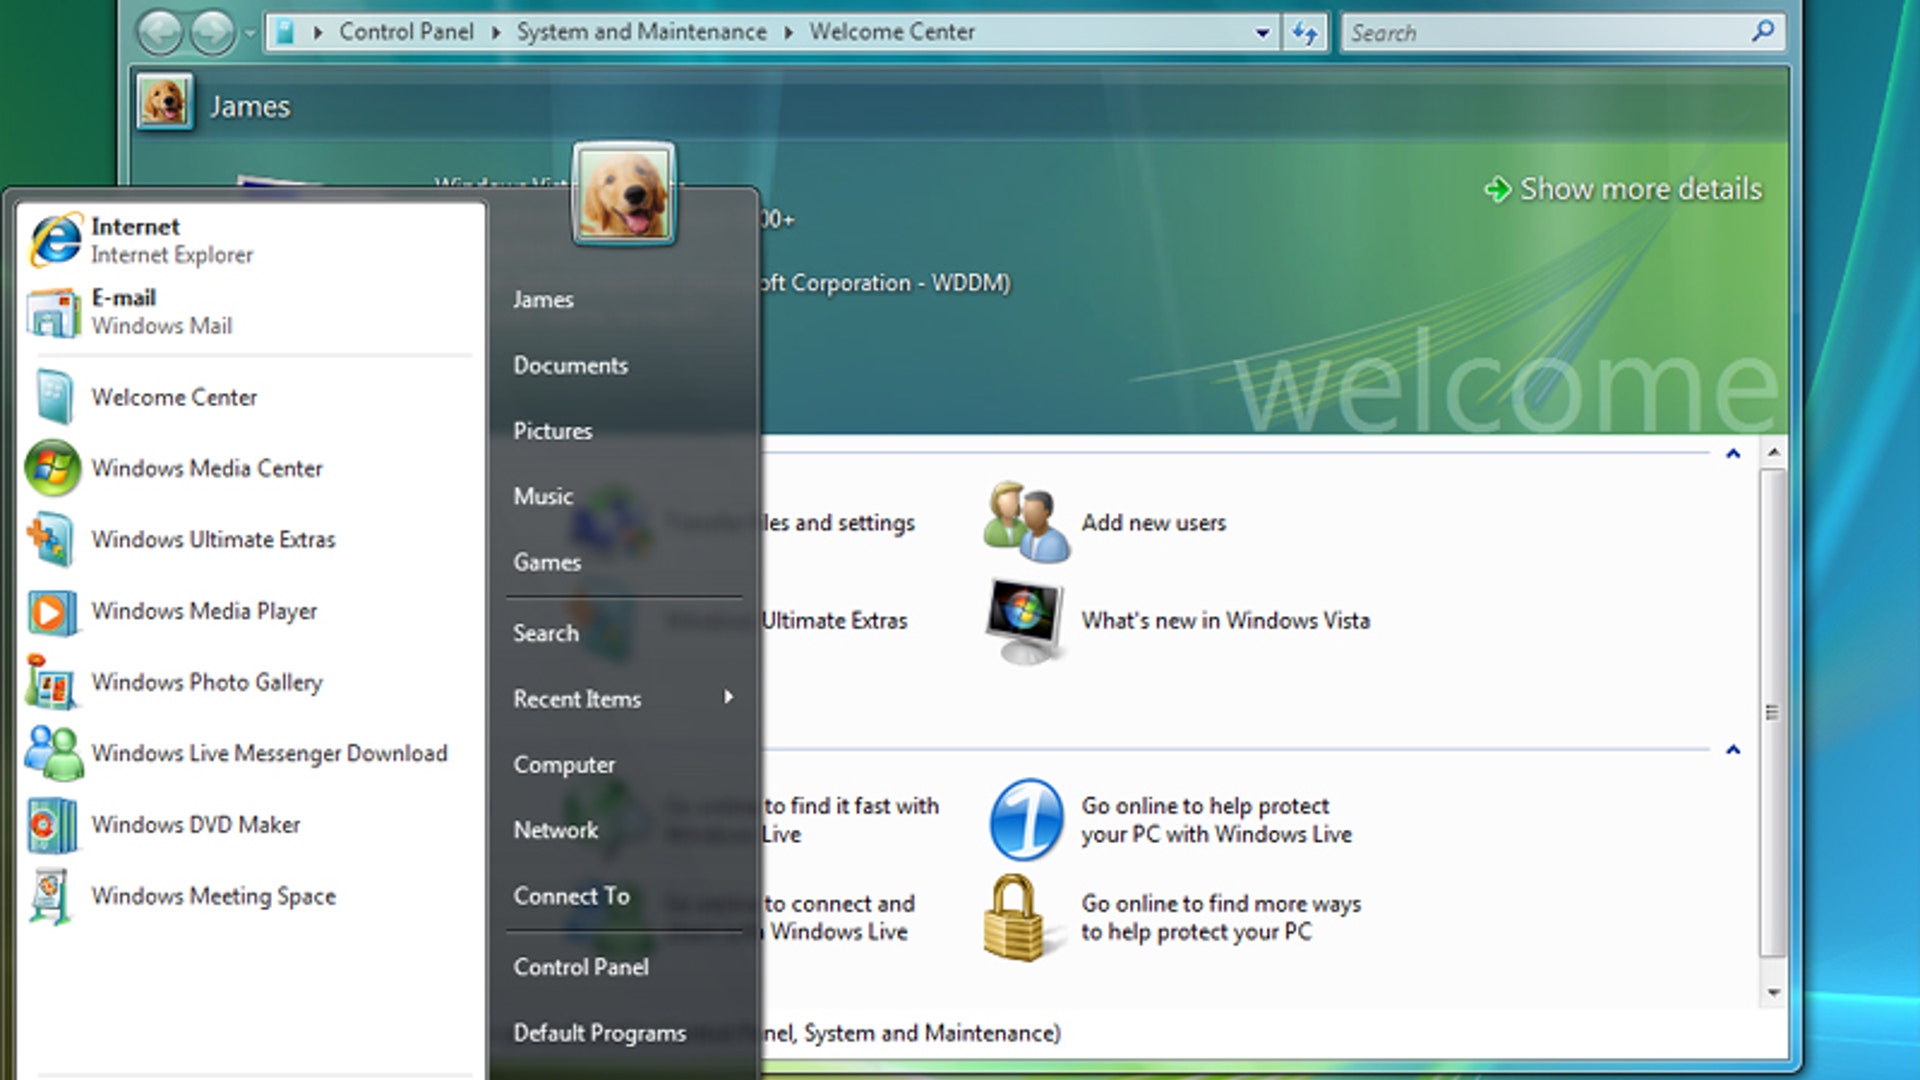Click the Add new users icon
Image resolution: width=1920 pixels, height=1080 pixels.
1025,522
